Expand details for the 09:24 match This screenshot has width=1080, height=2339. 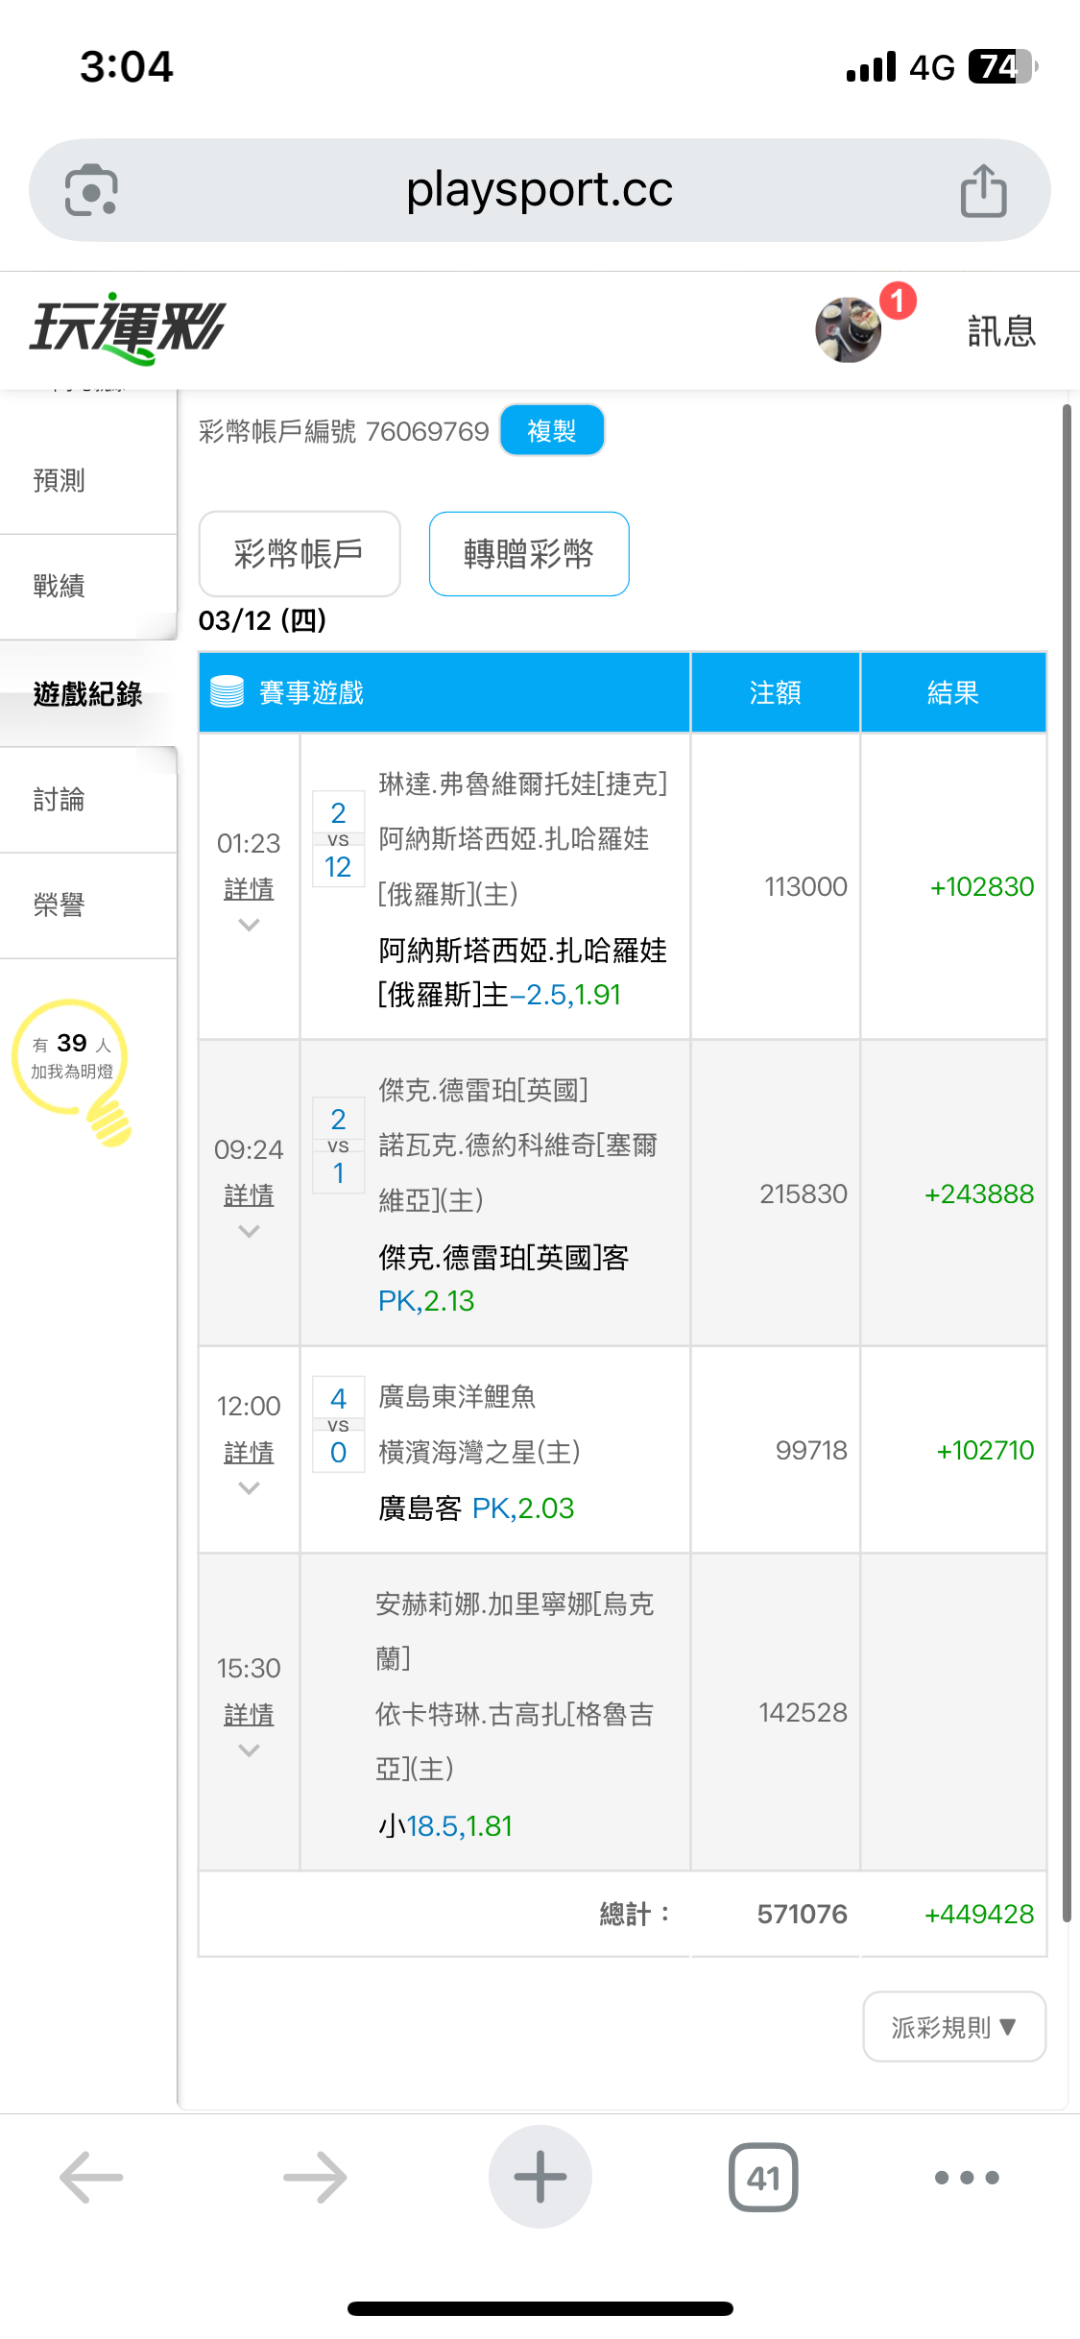(x=249, y=1195)
